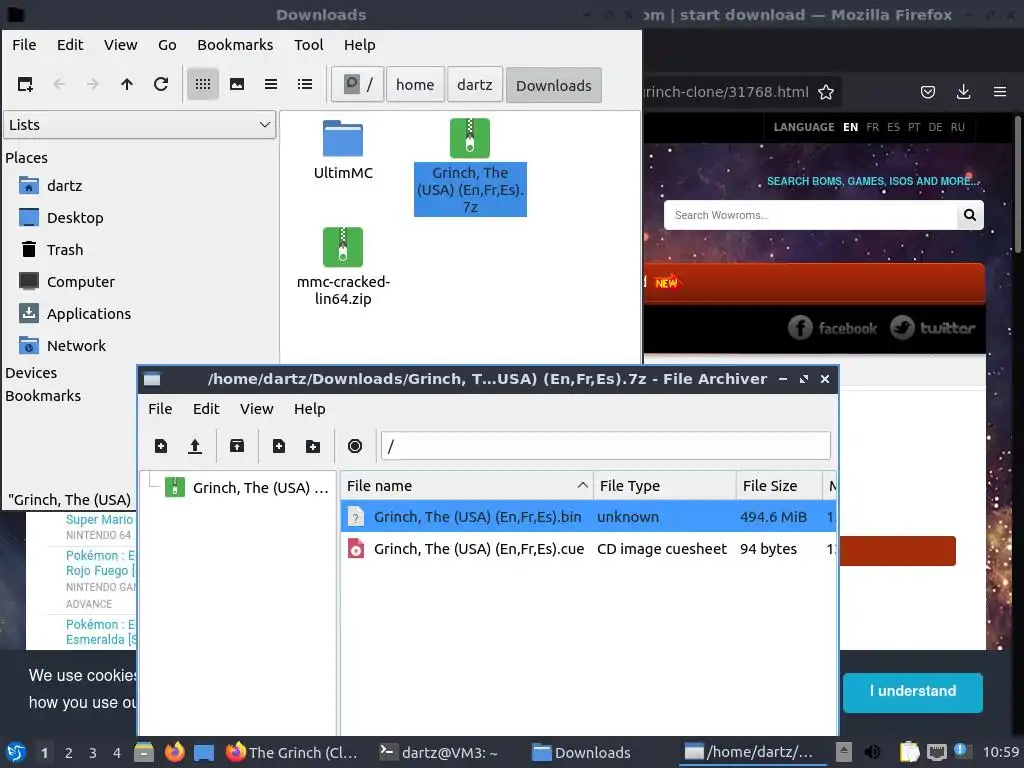1024x768 pixels.
Task: Sort by File Size column
Action: click(779, 486)
